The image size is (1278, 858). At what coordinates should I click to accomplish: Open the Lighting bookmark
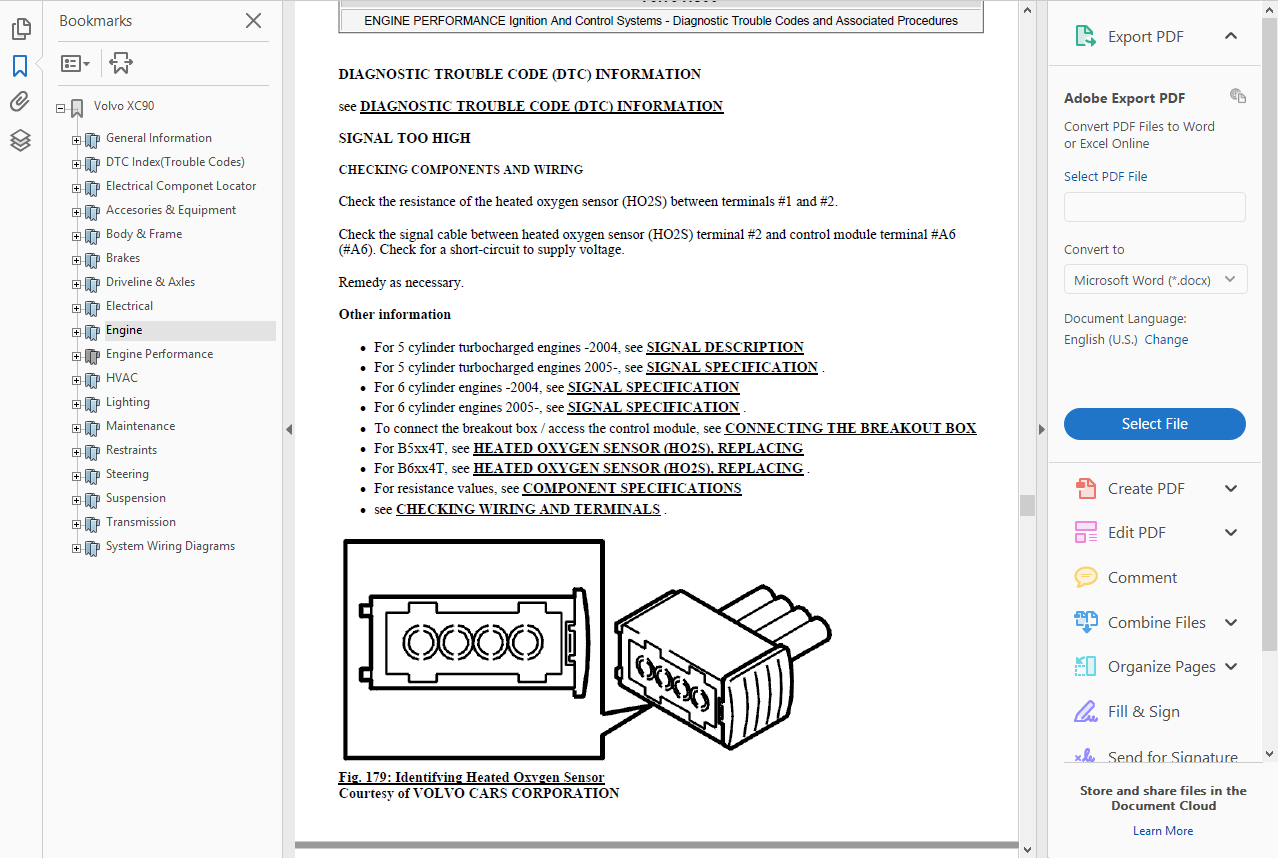(128, 402)
